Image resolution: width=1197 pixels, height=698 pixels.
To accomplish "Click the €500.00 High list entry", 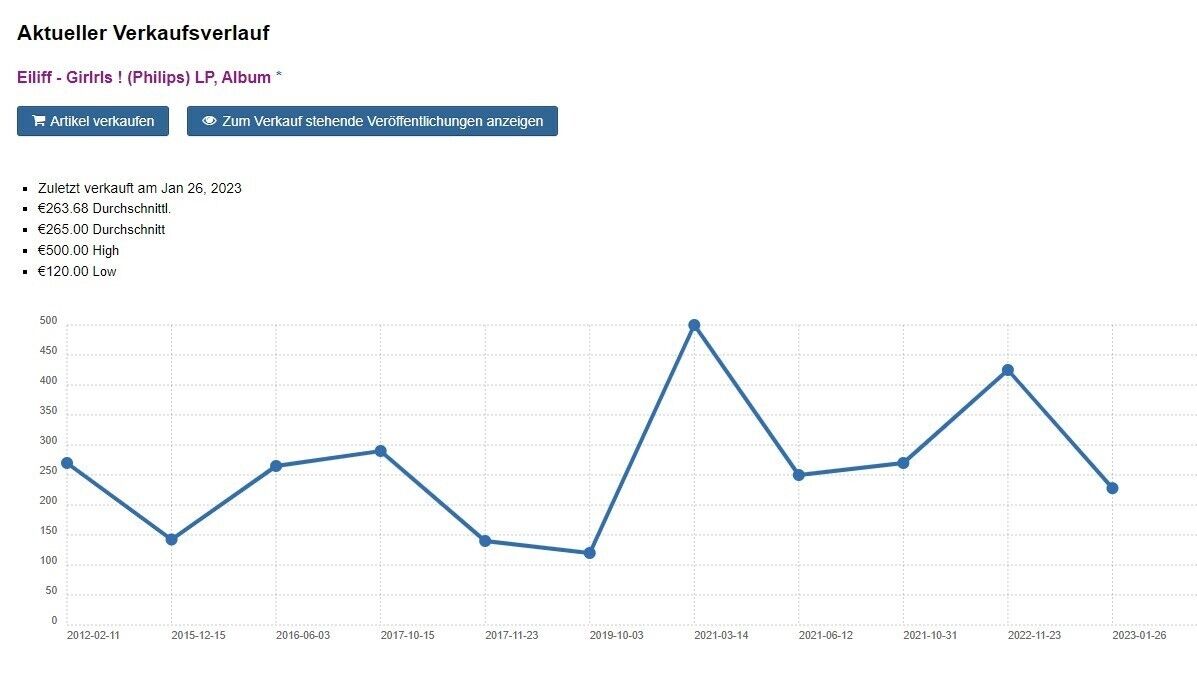I will pyautogui.click(x=79, y=250).
